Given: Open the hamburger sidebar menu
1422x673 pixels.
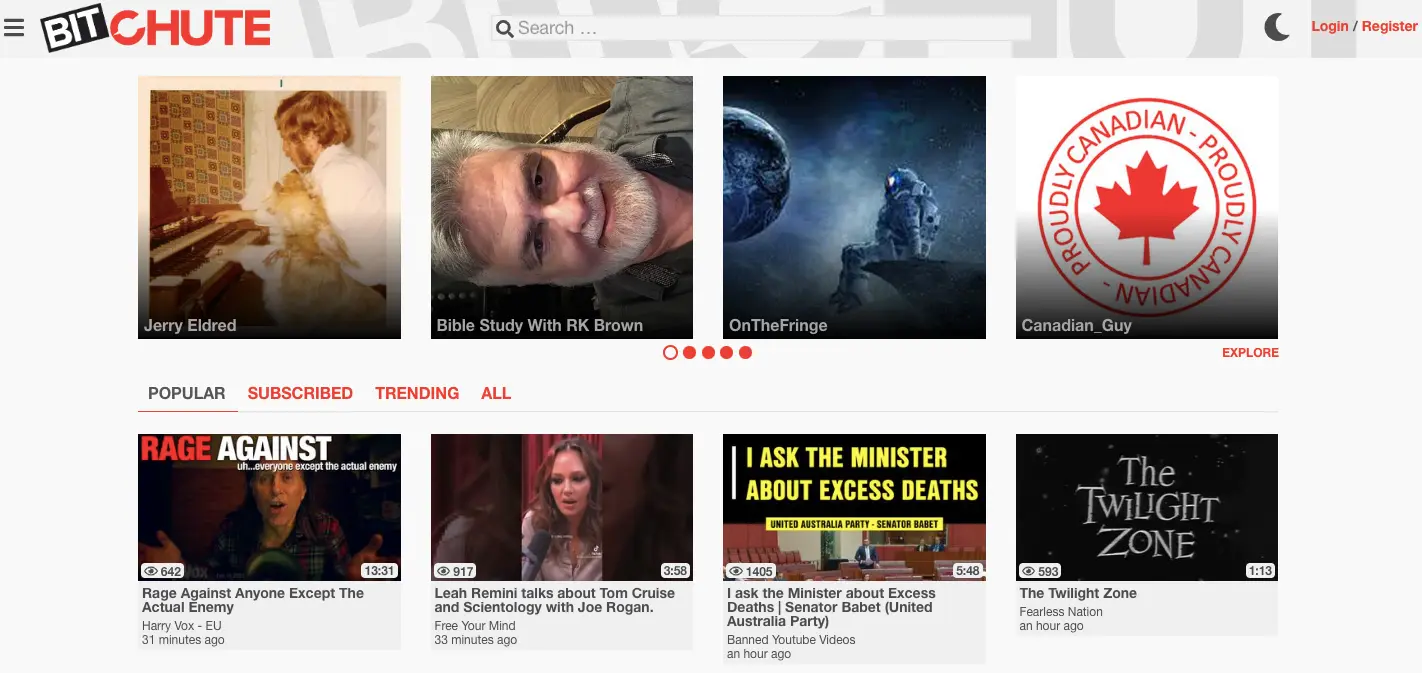Looking at the screenshot, I should pos(14,27).
